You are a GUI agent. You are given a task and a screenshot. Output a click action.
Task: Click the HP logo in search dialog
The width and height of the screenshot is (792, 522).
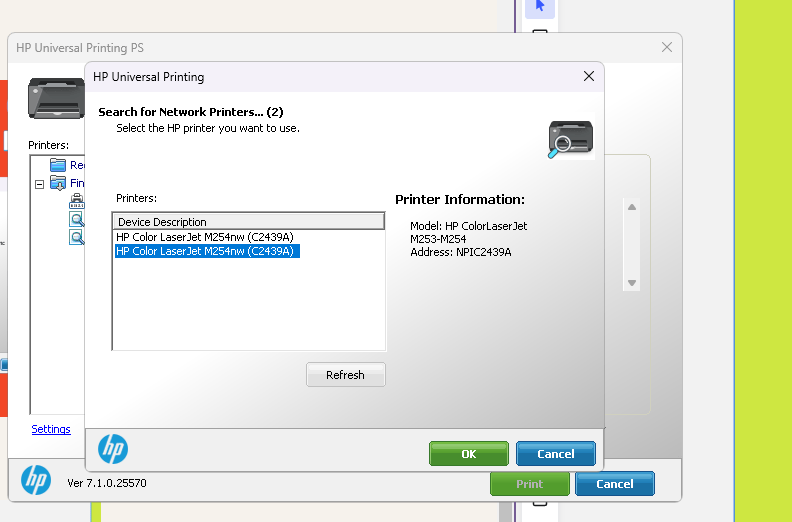113,449
